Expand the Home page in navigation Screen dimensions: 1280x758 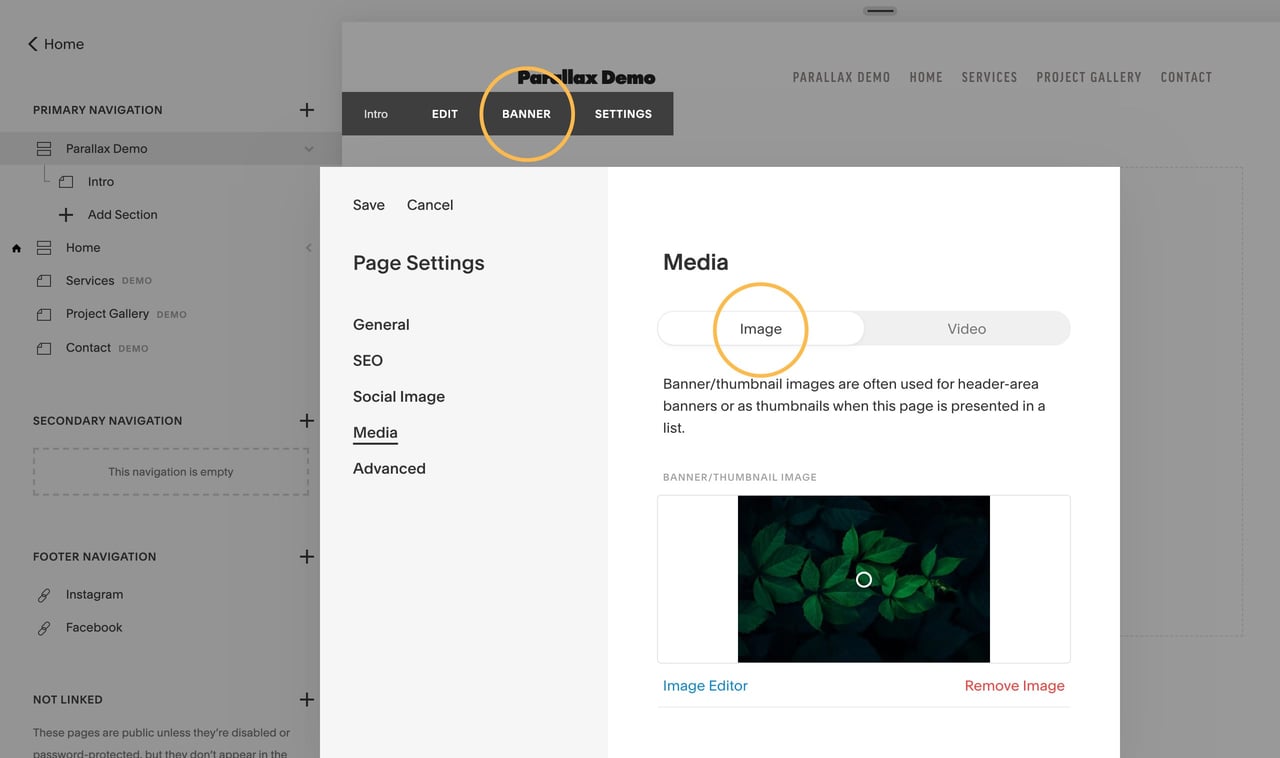[309, 247]
